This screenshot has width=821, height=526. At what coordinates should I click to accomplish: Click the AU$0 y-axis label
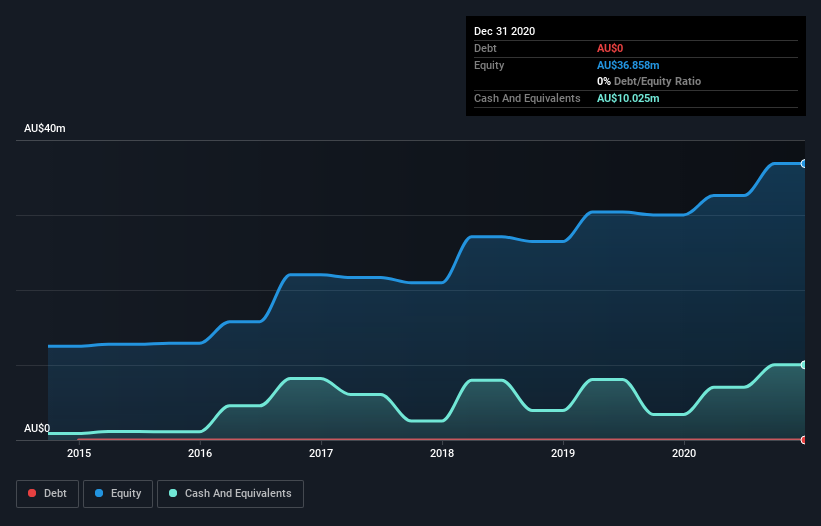click(x=37, y=428)
